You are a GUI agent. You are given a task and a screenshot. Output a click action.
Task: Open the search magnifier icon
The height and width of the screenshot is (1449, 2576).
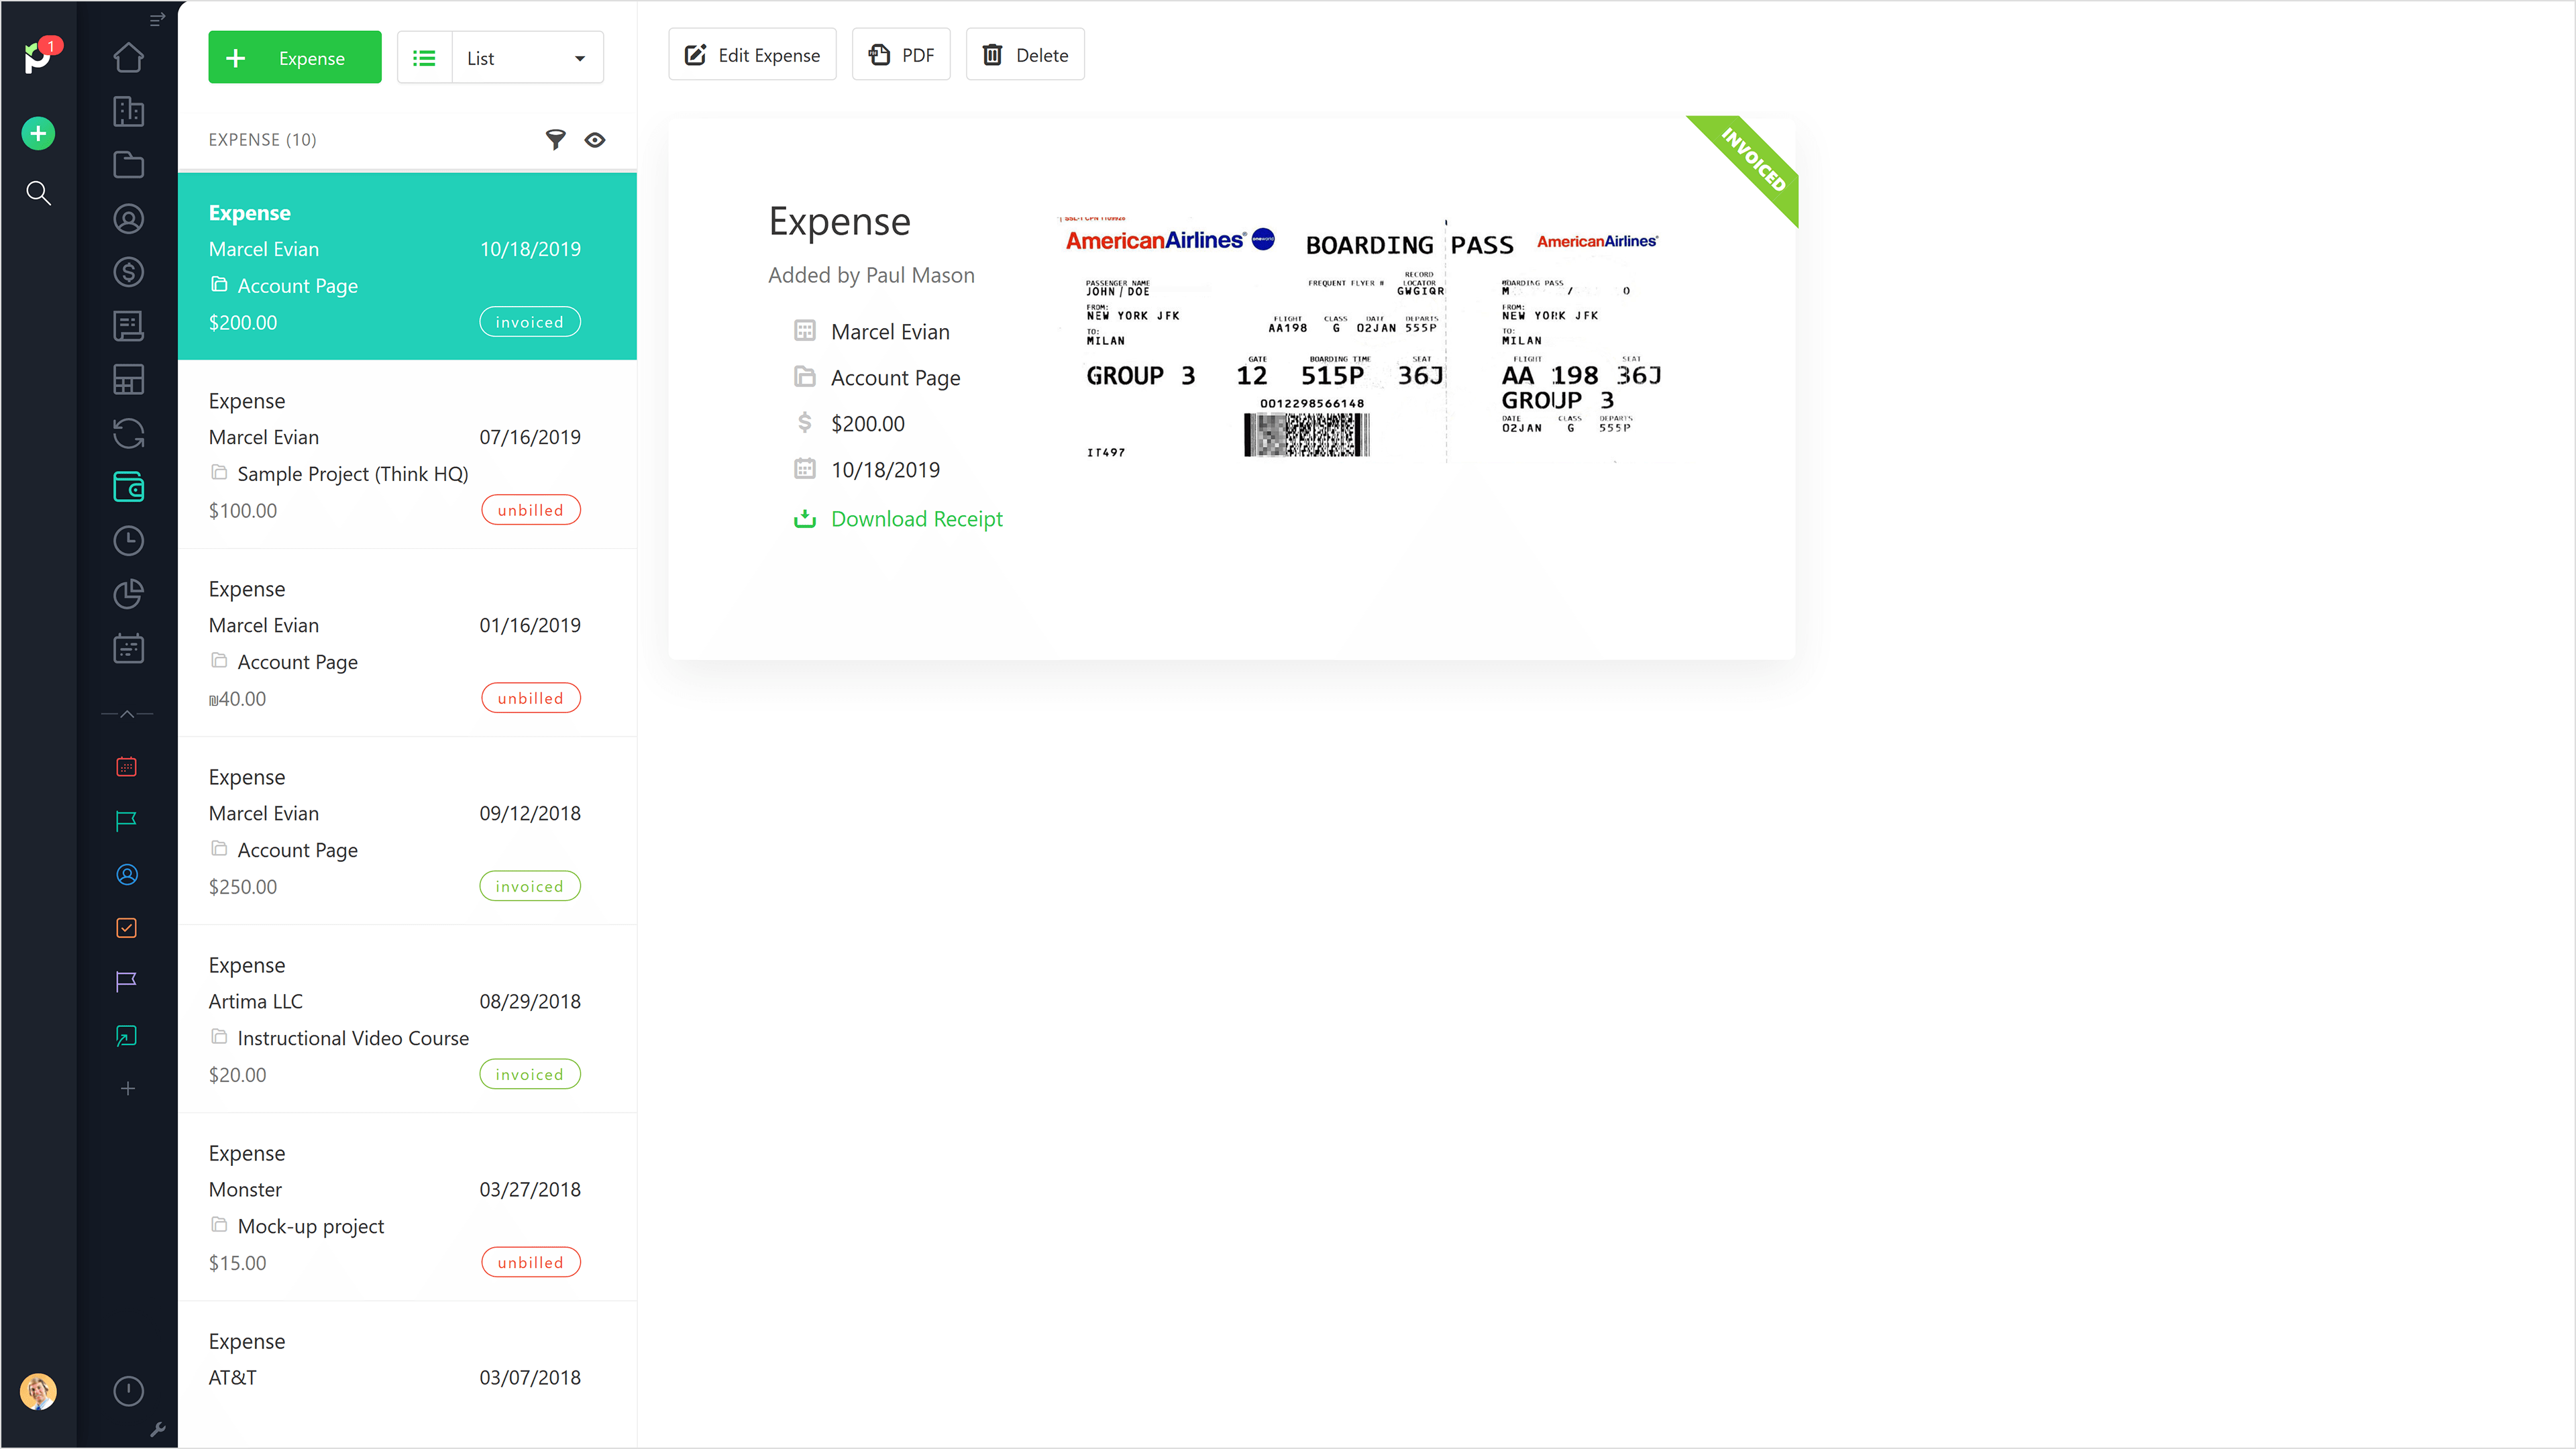(x=38, y=193)
